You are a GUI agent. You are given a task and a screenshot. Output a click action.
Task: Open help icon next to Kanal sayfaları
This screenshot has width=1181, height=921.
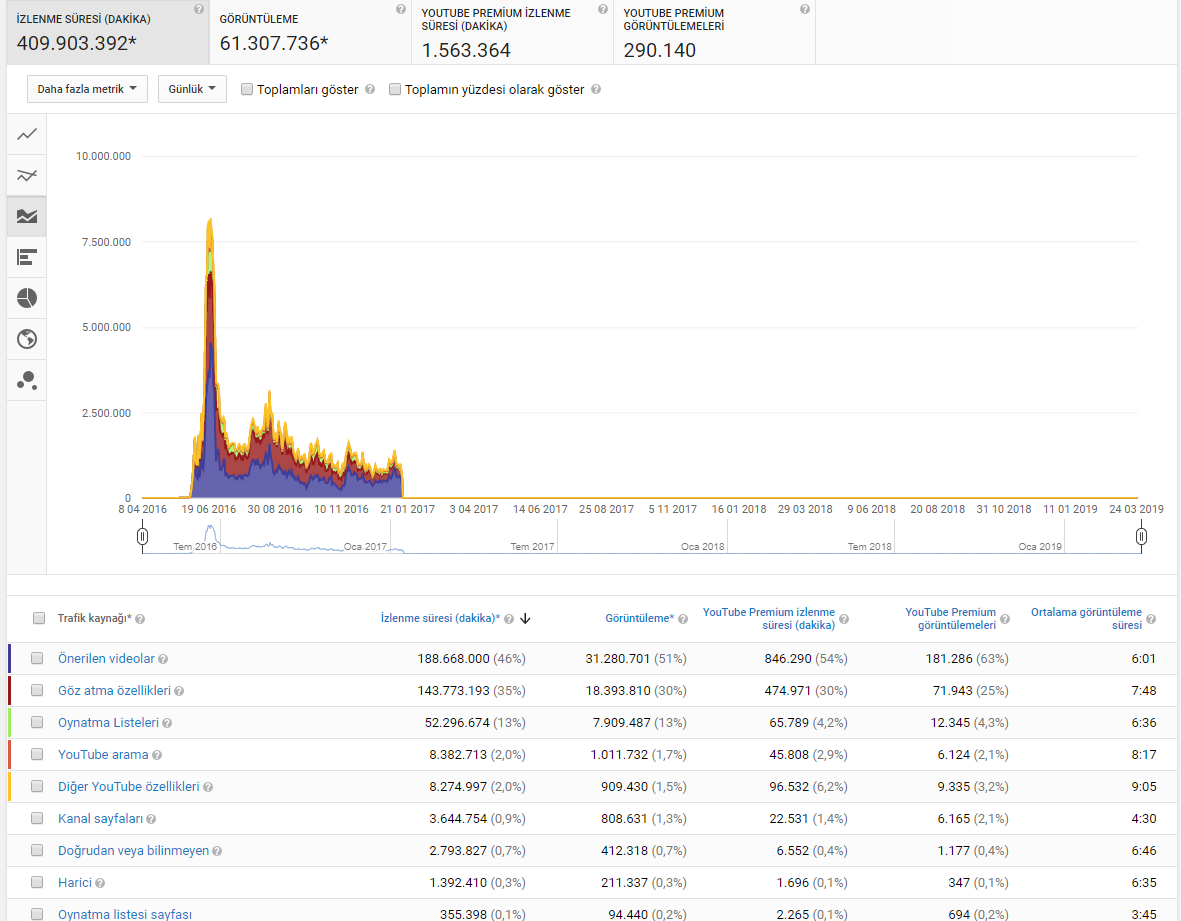tap(151, 819)
